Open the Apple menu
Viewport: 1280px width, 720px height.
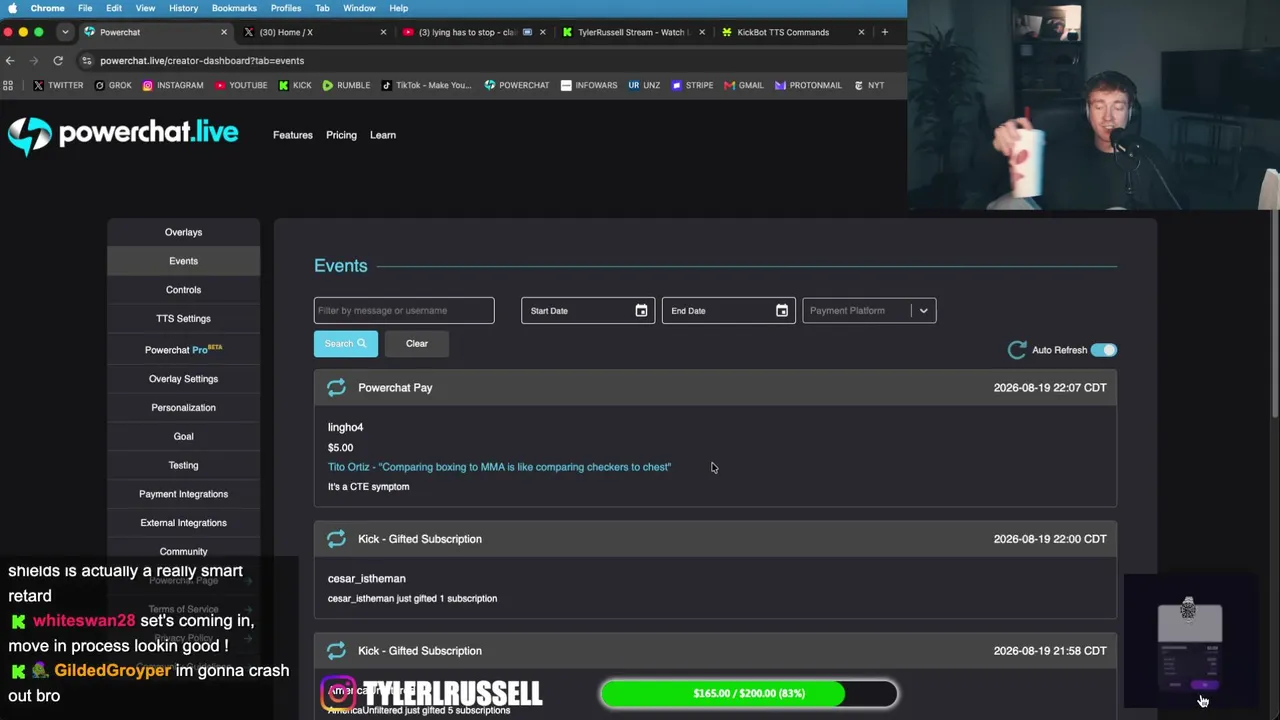(x=12, y=8)
